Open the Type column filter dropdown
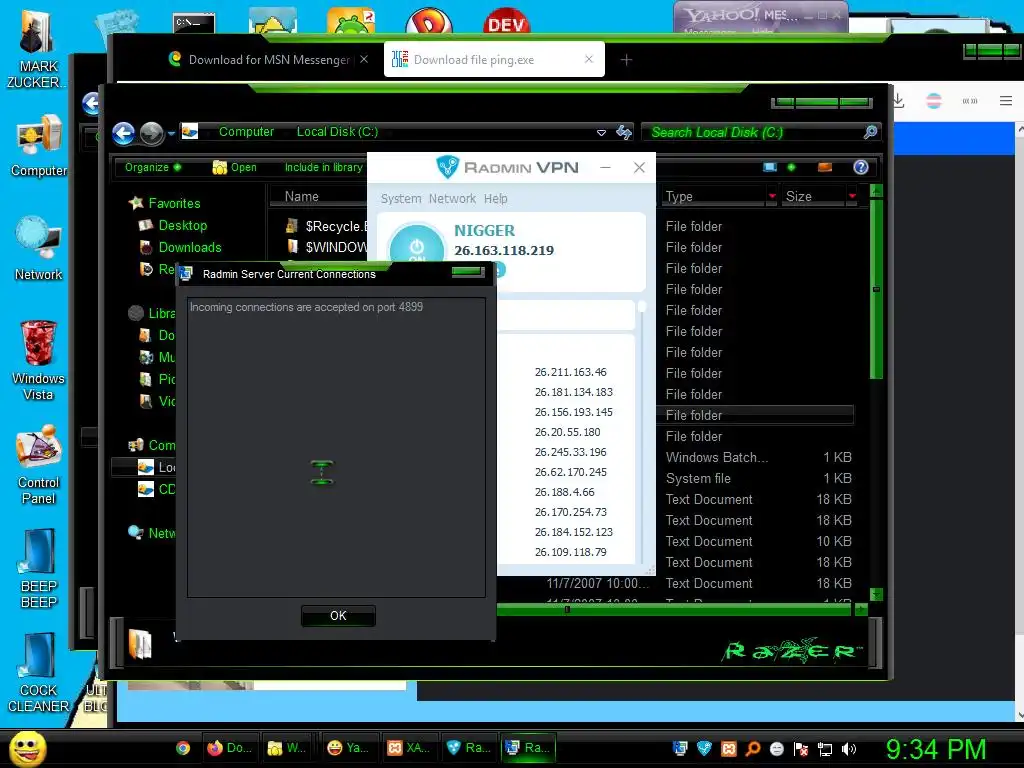1024x768 pixels. coord(772,196)
